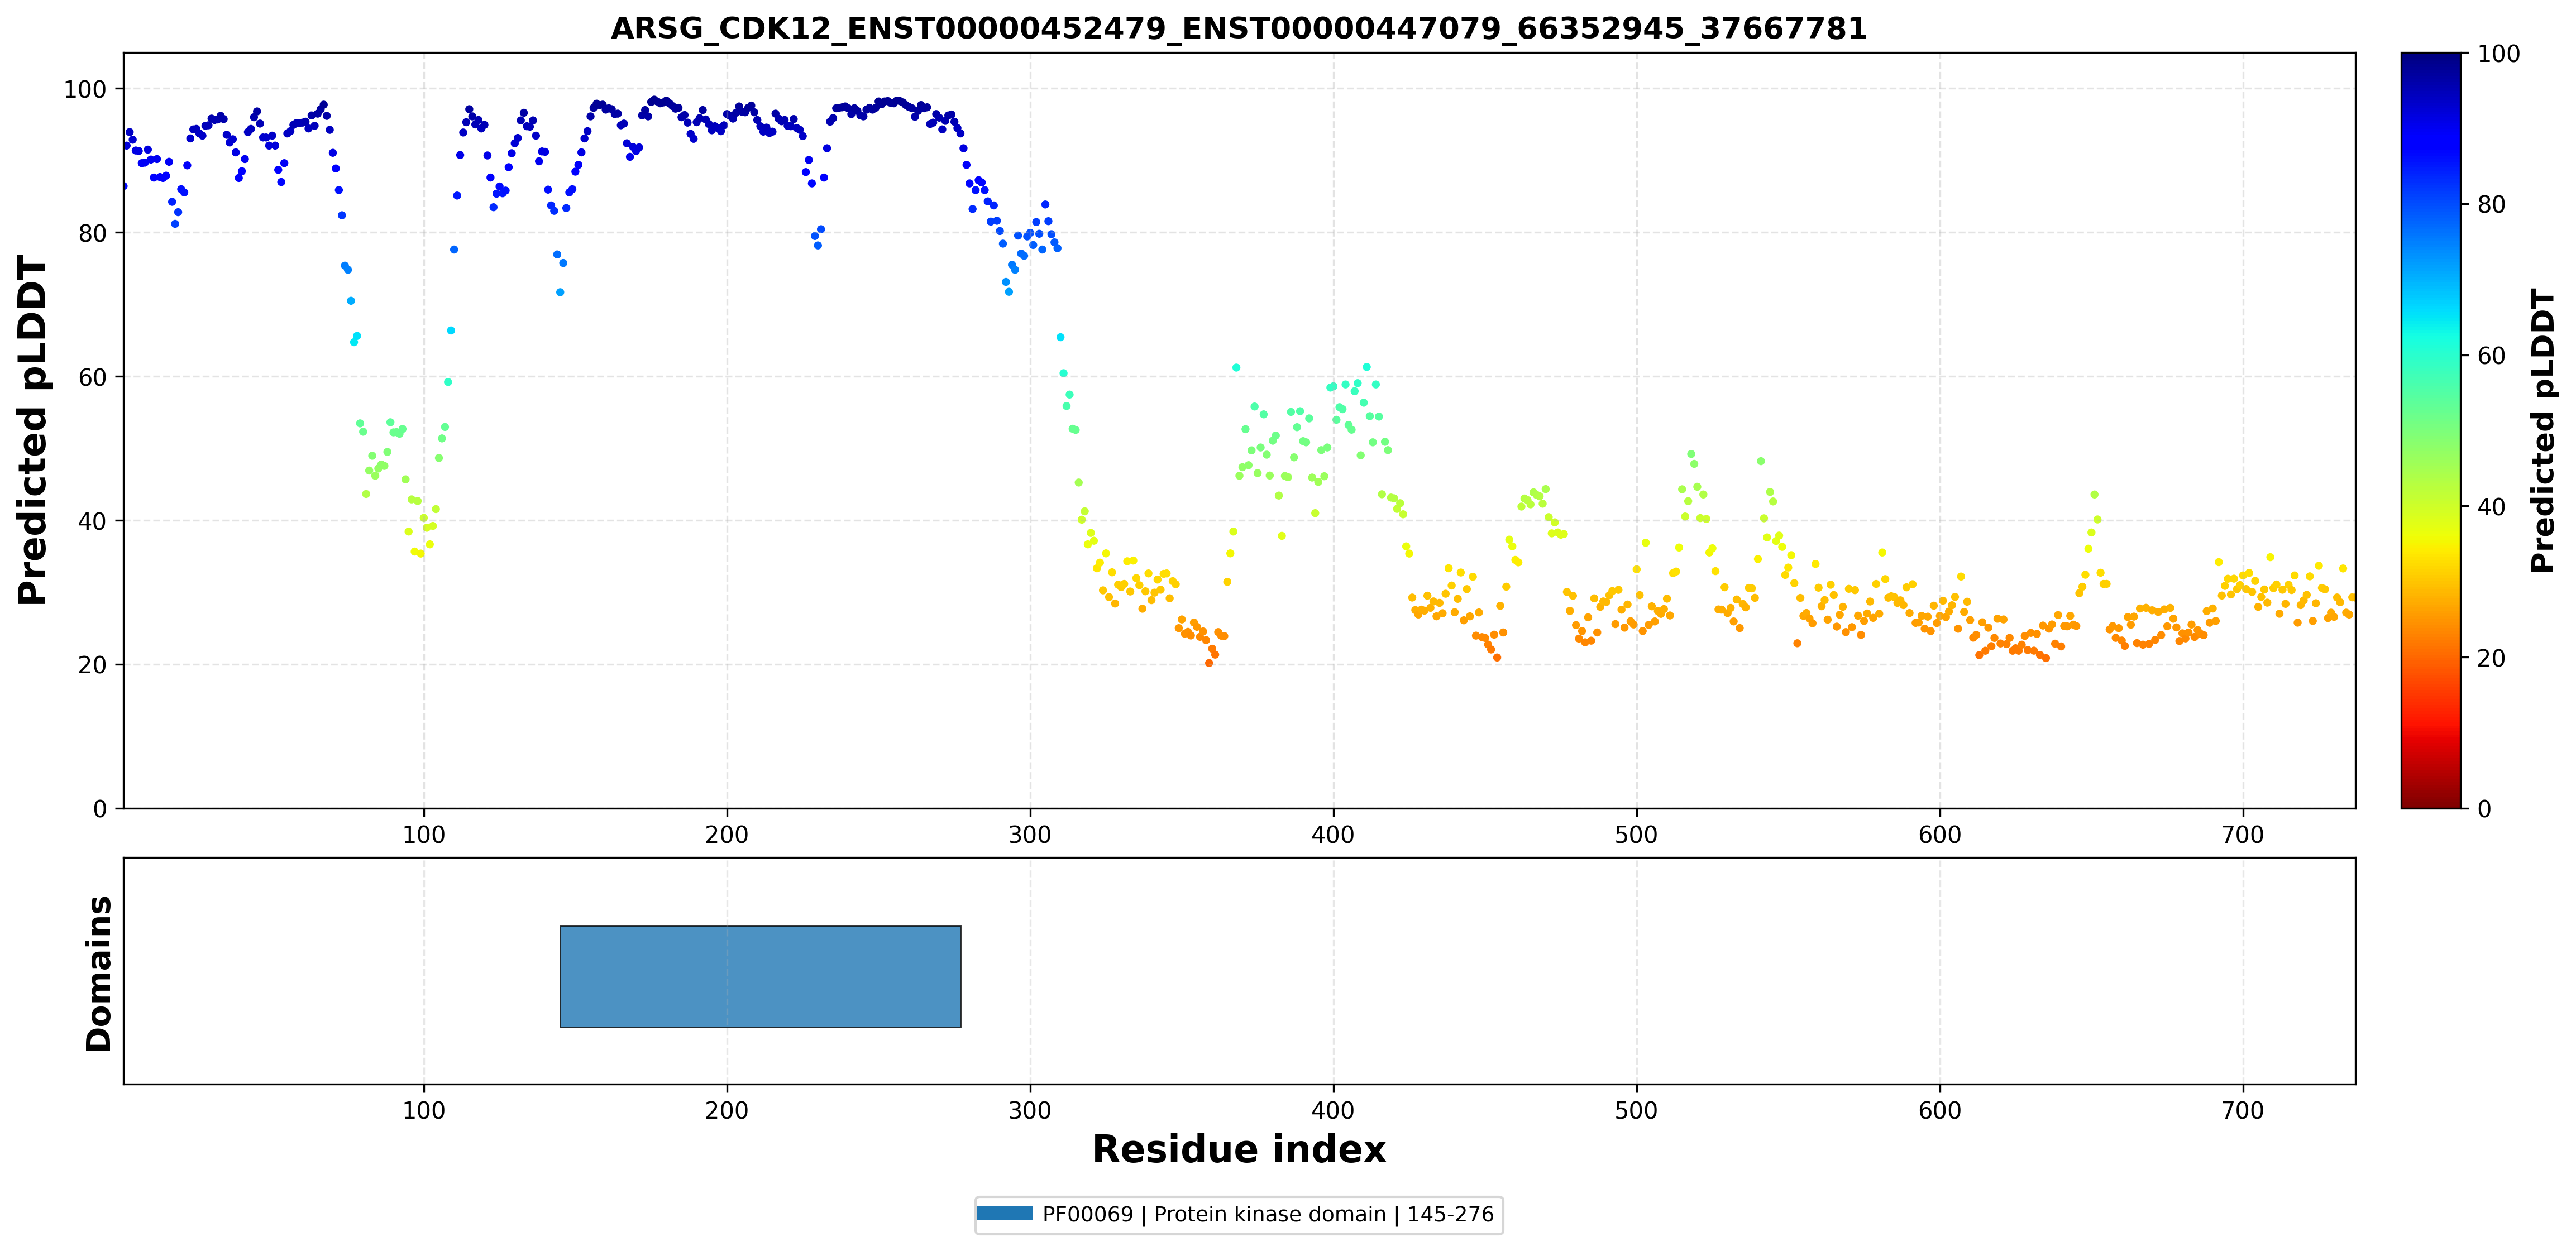
Task: Click the Residue index axis label
Action: click(x=1238, y=1149)
